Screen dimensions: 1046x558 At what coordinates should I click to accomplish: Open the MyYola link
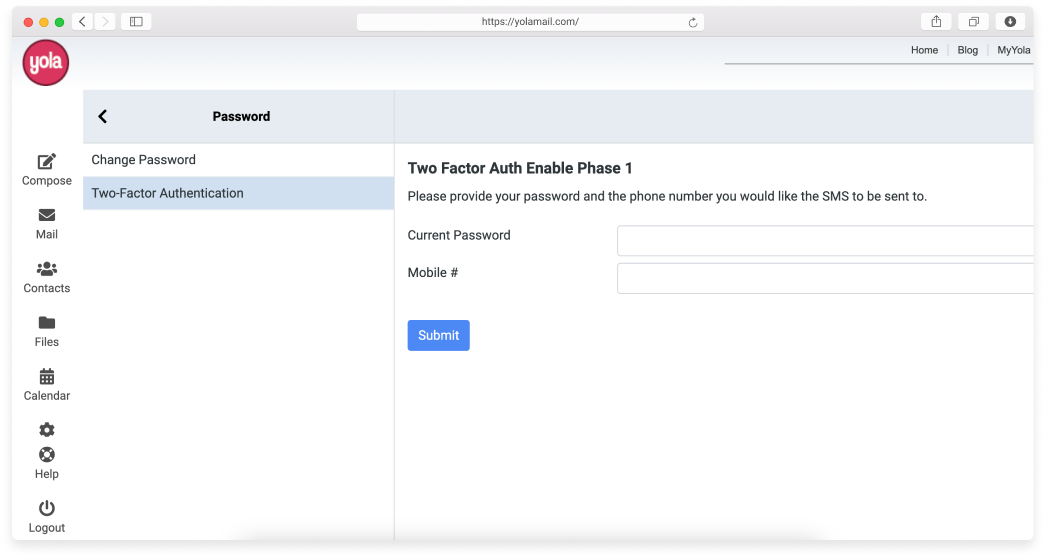[1013, 50]
